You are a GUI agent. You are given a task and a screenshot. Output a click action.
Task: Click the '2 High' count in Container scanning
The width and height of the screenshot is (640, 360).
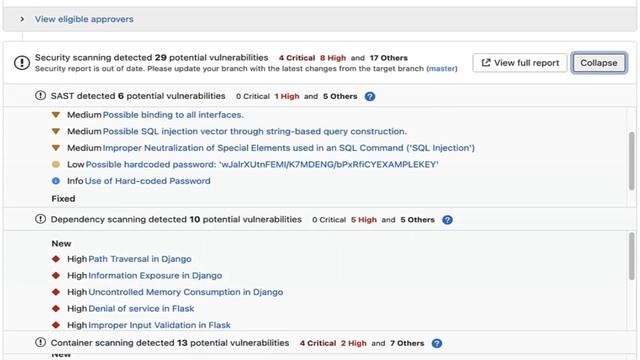coord(353,343)
